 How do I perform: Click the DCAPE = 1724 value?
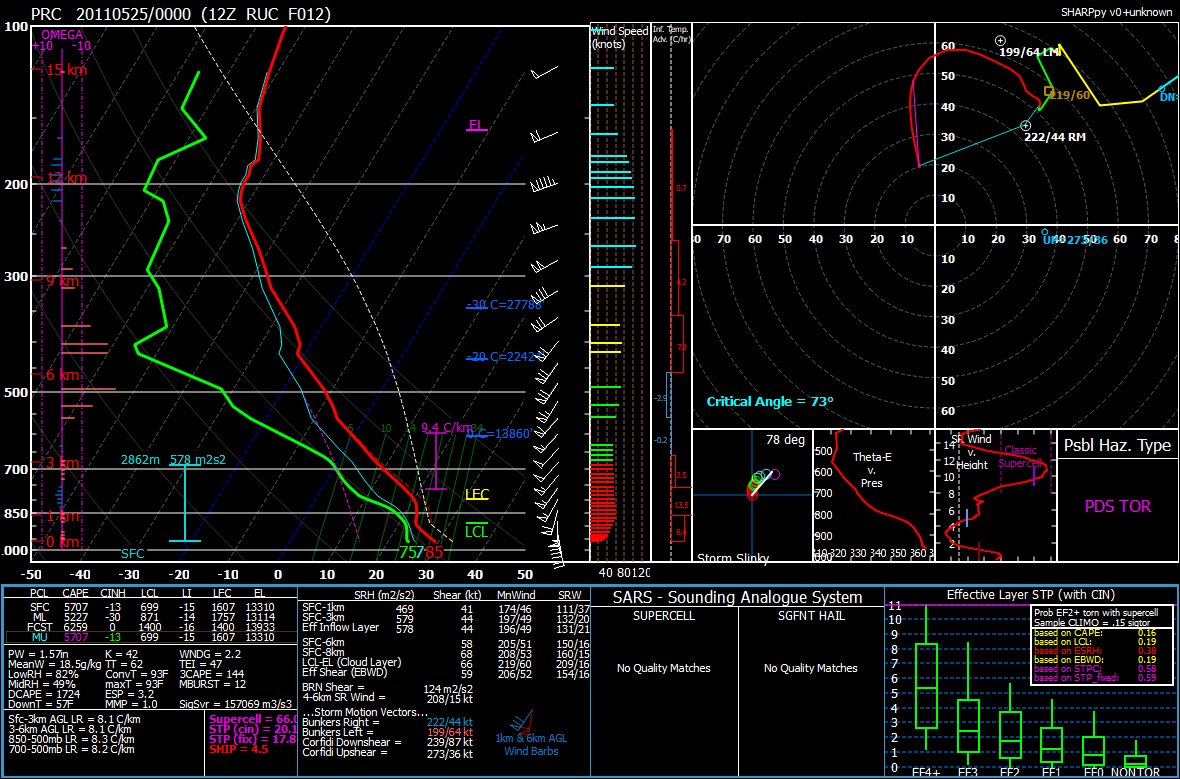pyautogui.click(x=42, y=693)
